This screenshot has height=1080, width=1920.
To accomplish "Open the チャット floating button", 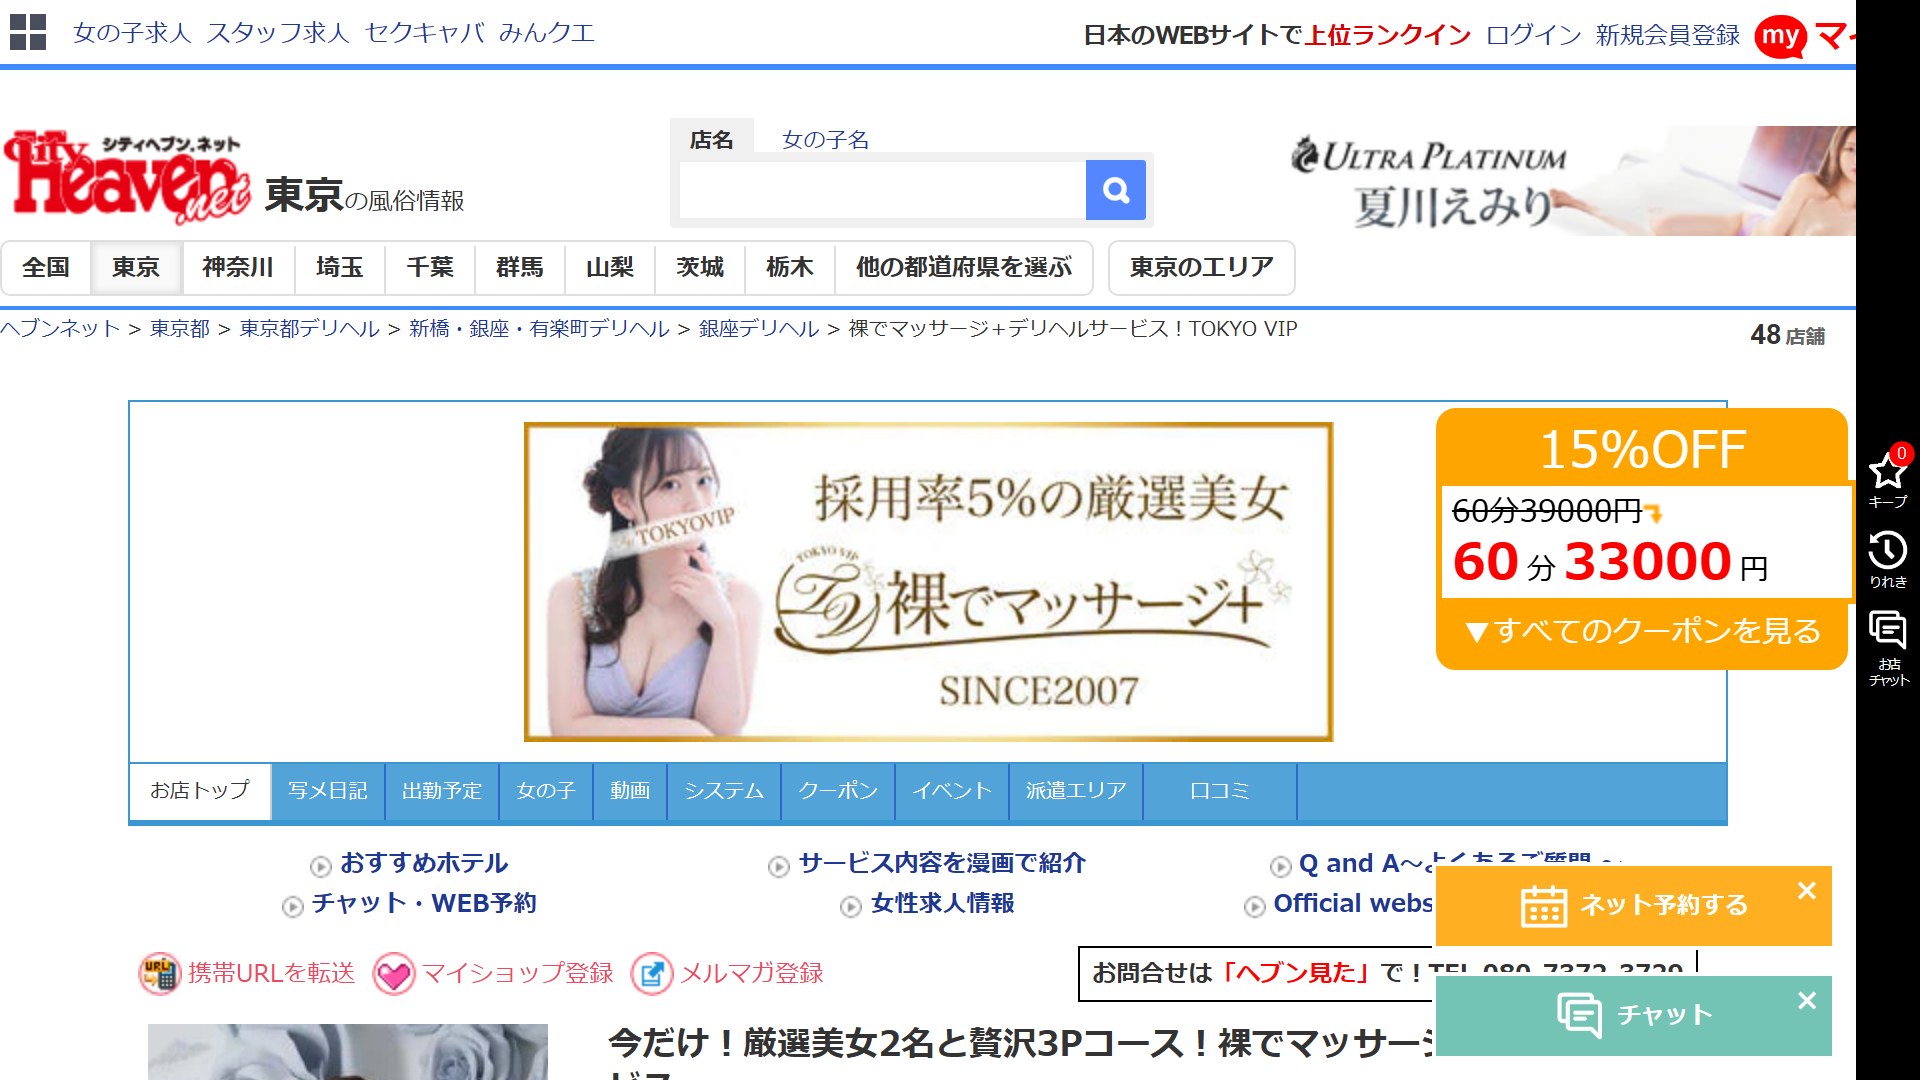I will click(x=1634, y=1016).
